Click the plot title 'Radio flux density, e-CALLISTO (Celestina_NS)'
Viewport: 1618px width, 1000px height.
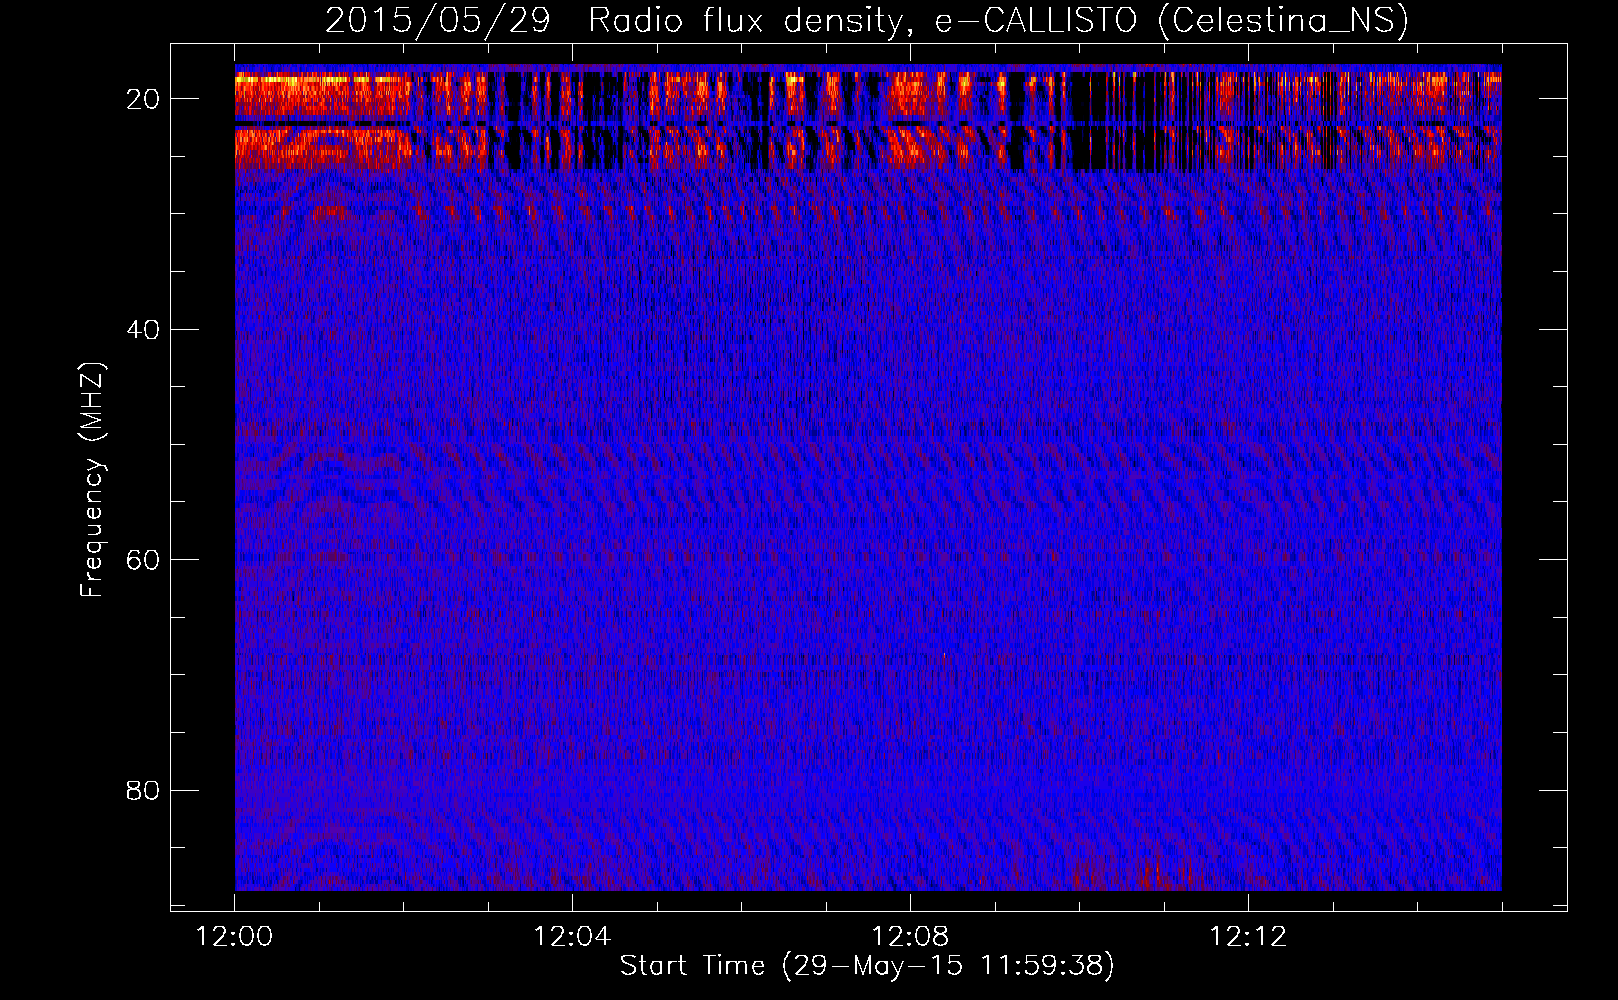pyautogui.click(x=998, y=21)
